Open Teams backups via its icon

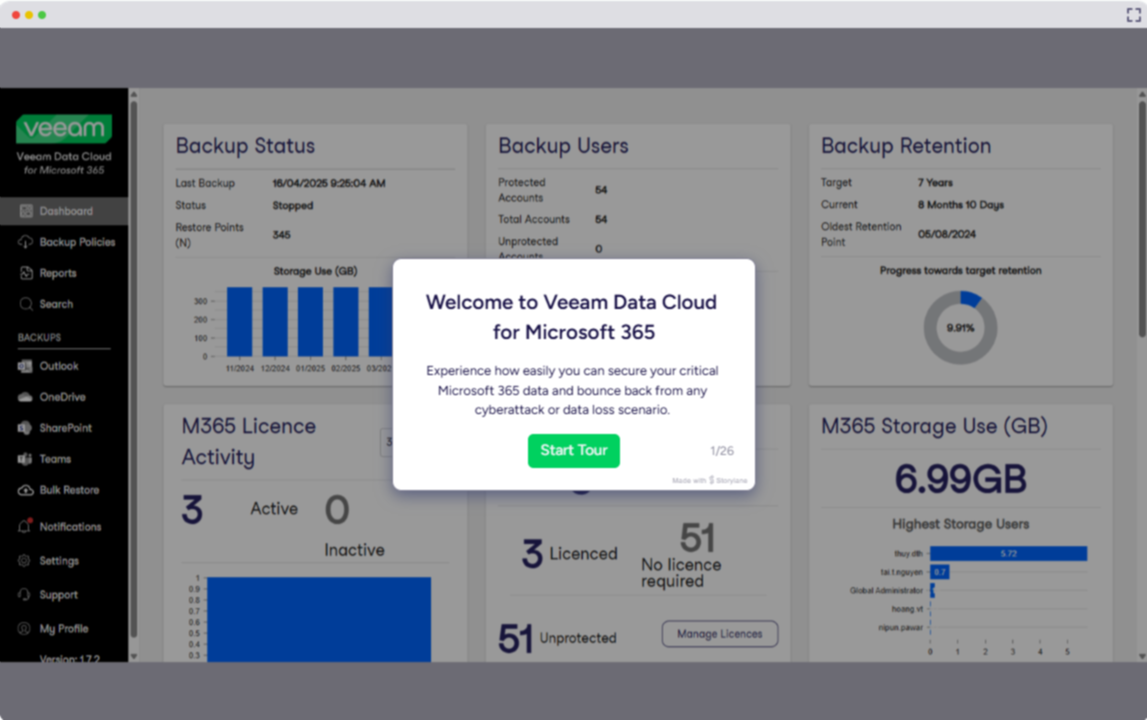click(26, 459)
